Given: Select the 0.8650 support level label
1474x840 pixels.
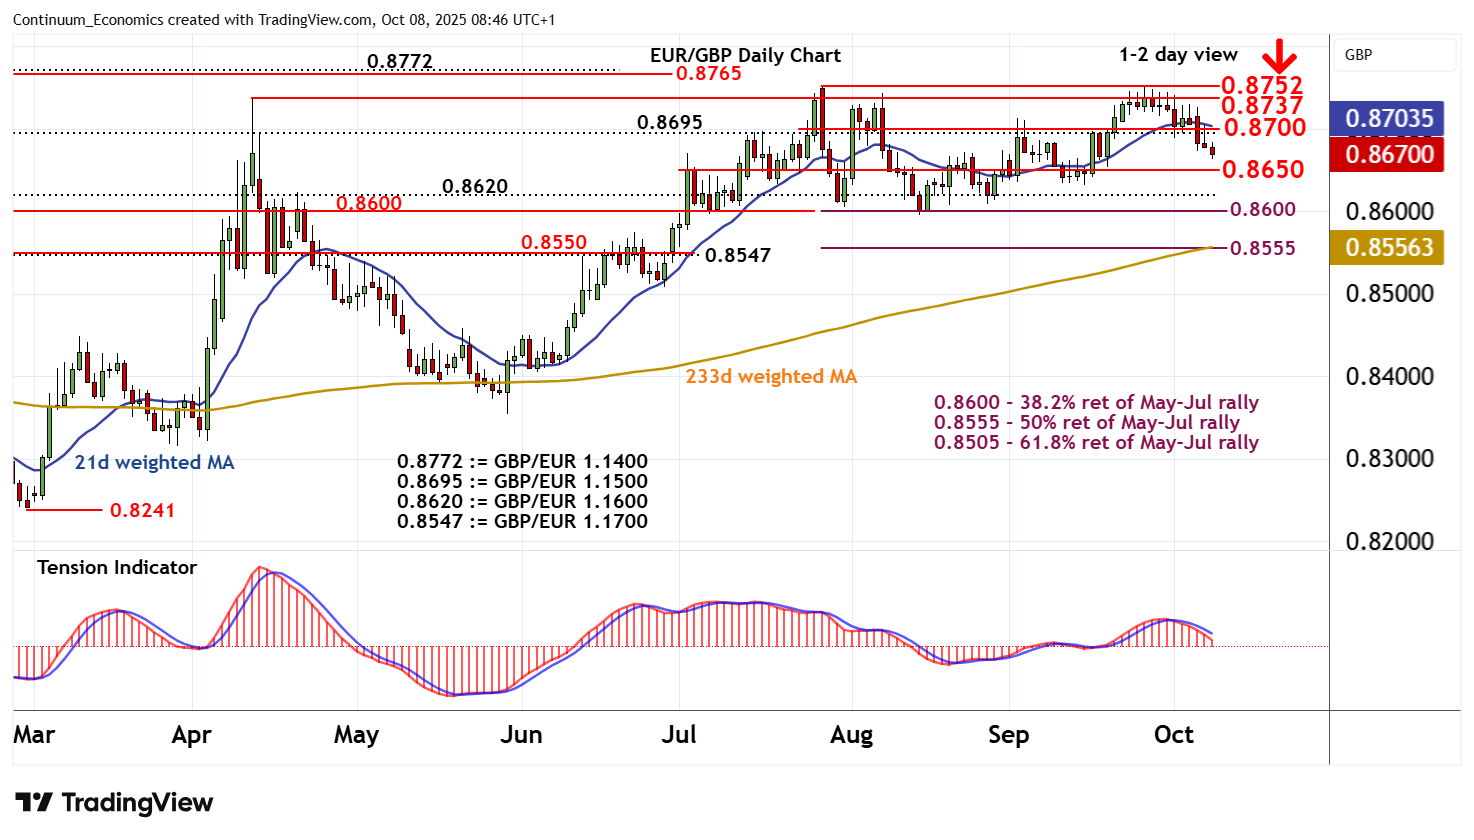Looking at the screenshot, I should click(x=1263, y=169).
